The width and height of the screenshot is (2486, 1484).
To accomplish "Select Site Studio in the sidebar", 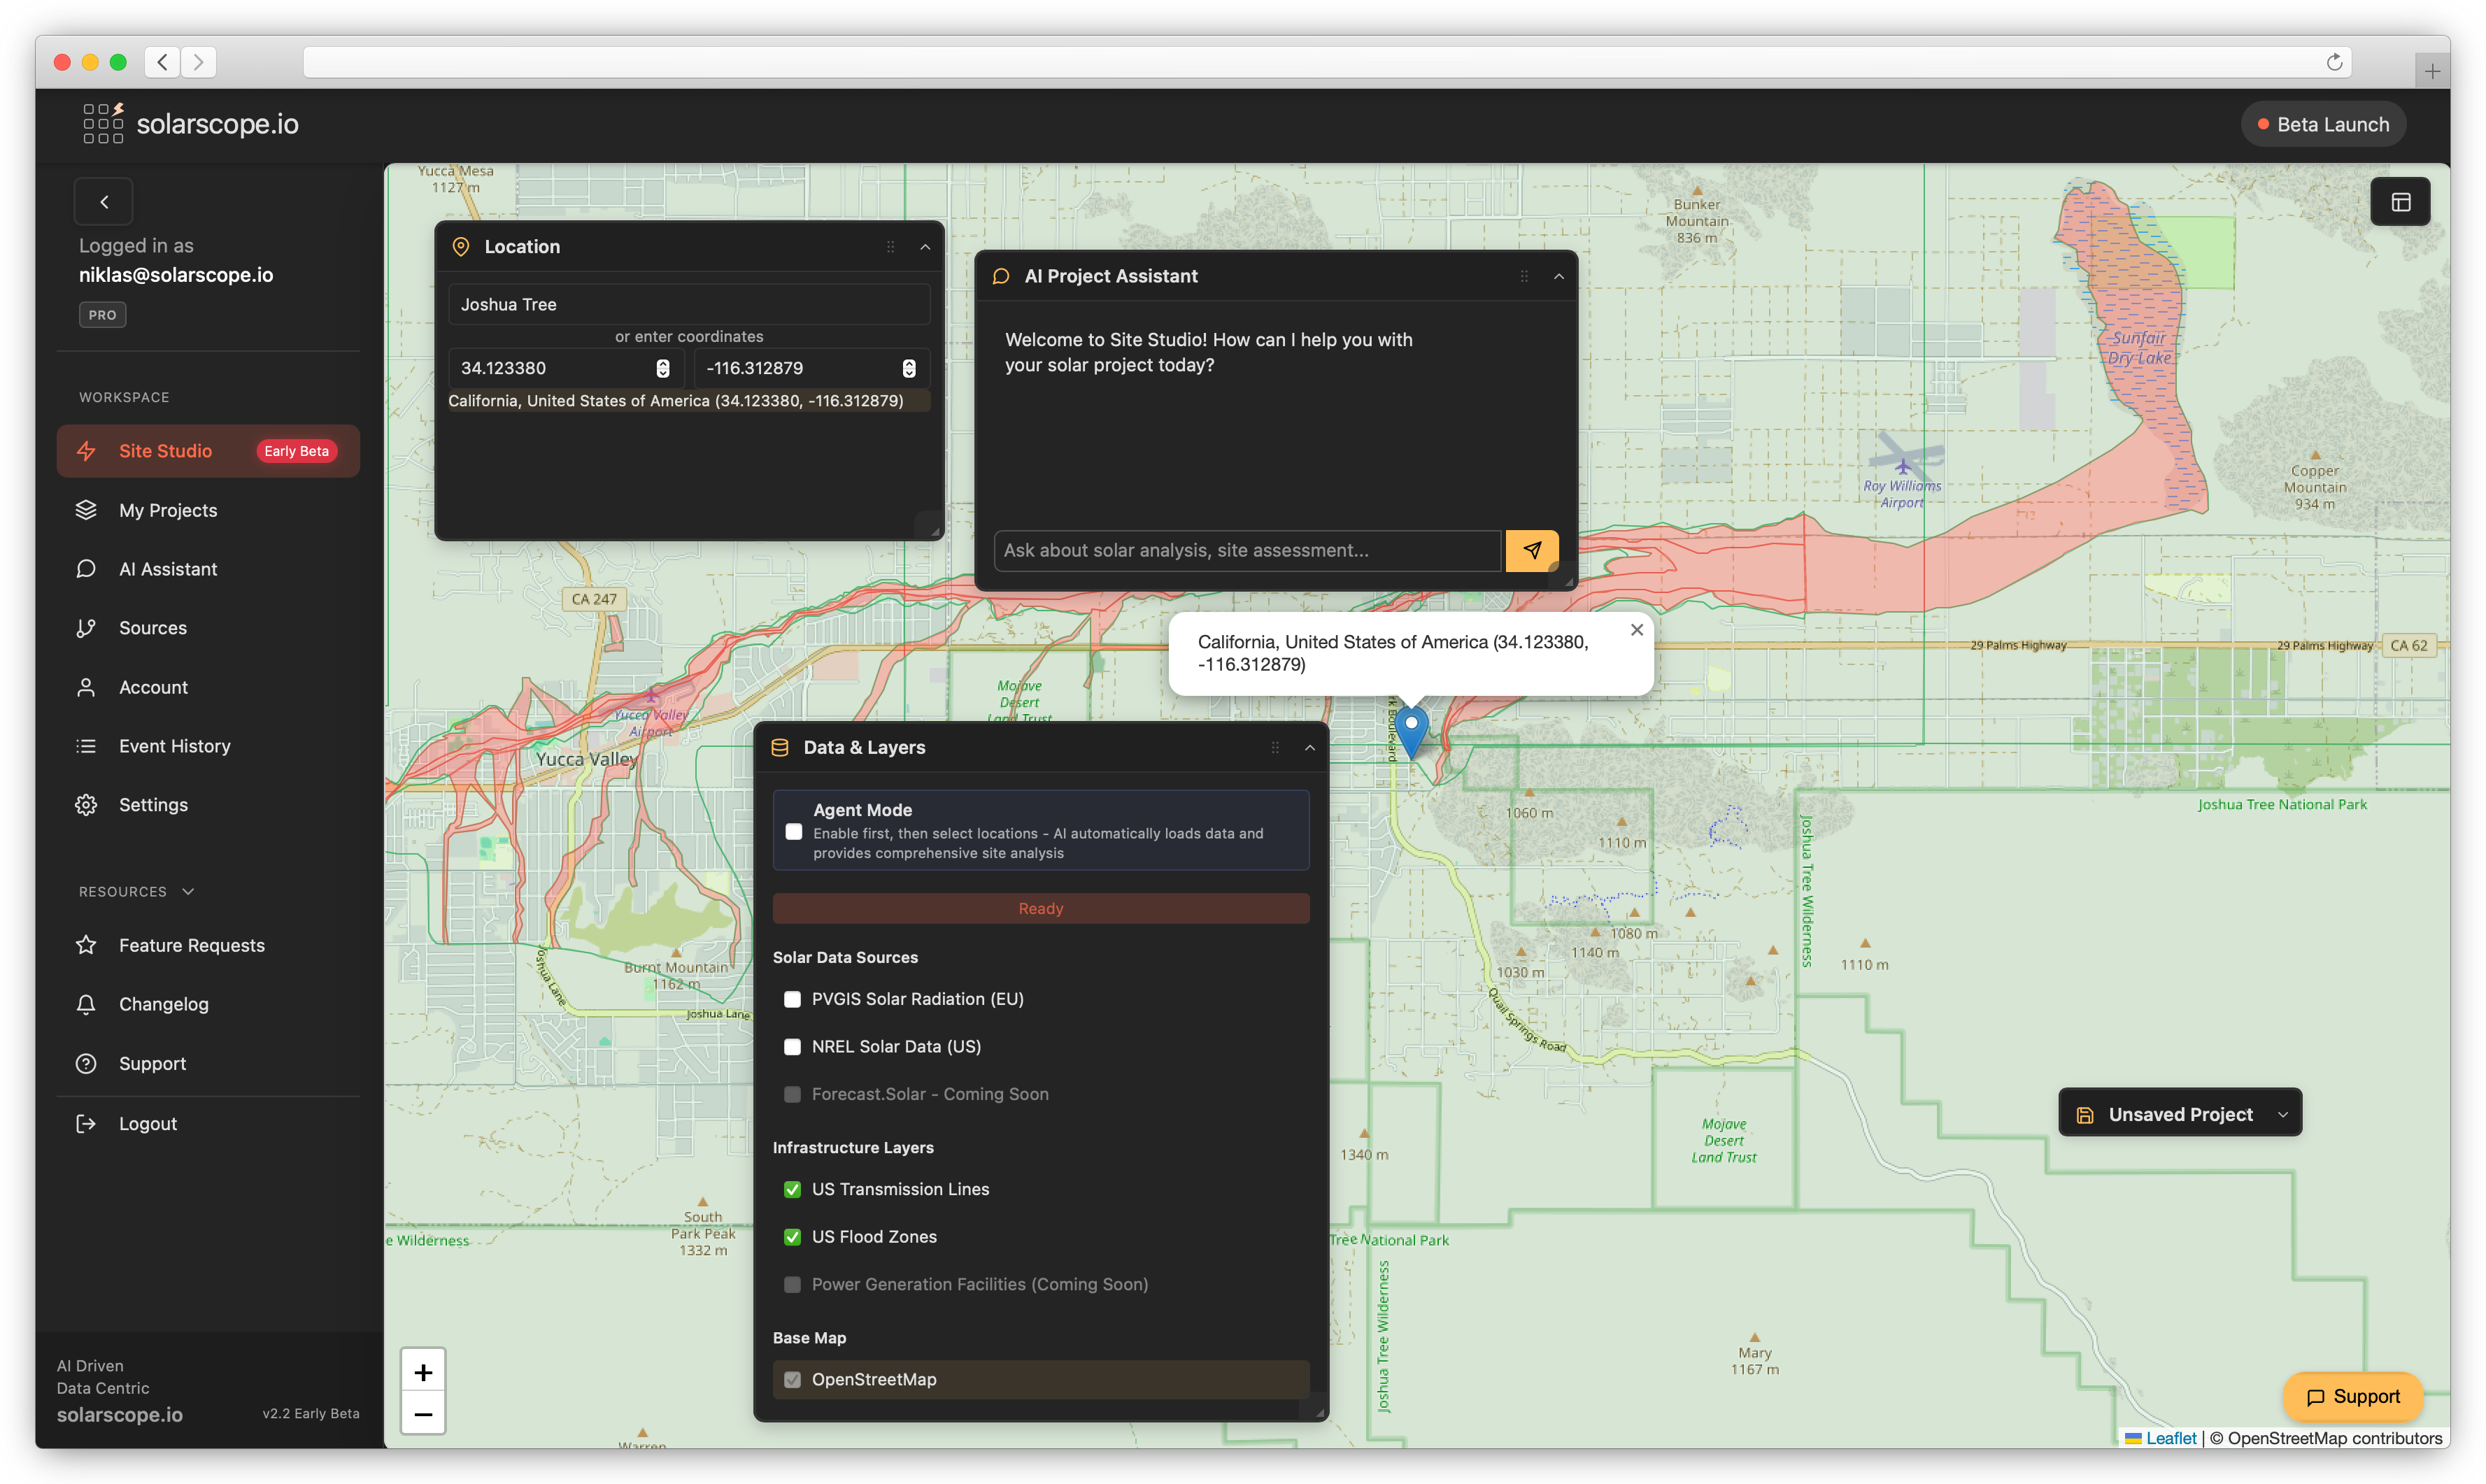I will click(165, 451).
